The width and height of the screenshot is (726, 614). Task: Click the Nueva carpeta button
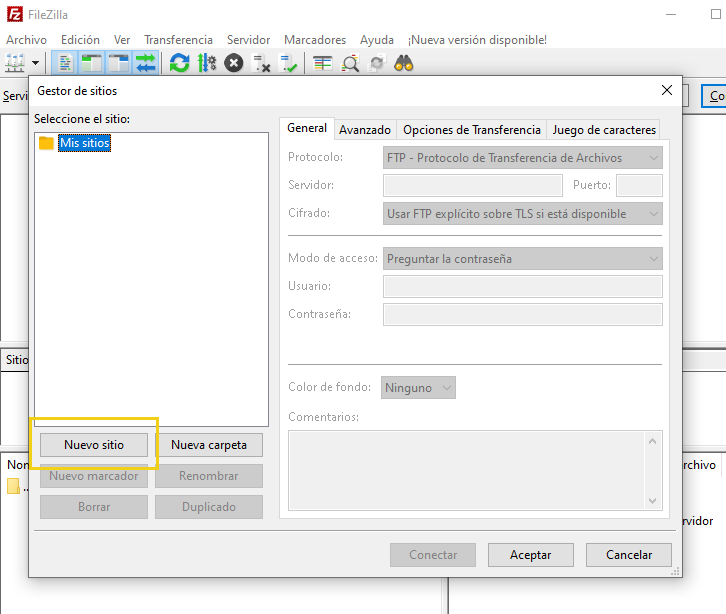tap(209, 445)
